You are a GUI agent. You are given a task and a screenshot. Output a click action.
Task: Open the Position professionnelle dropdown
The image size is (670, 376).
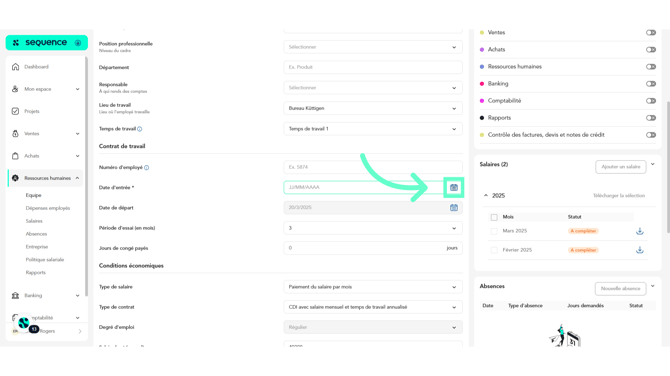tap(373, 47)
